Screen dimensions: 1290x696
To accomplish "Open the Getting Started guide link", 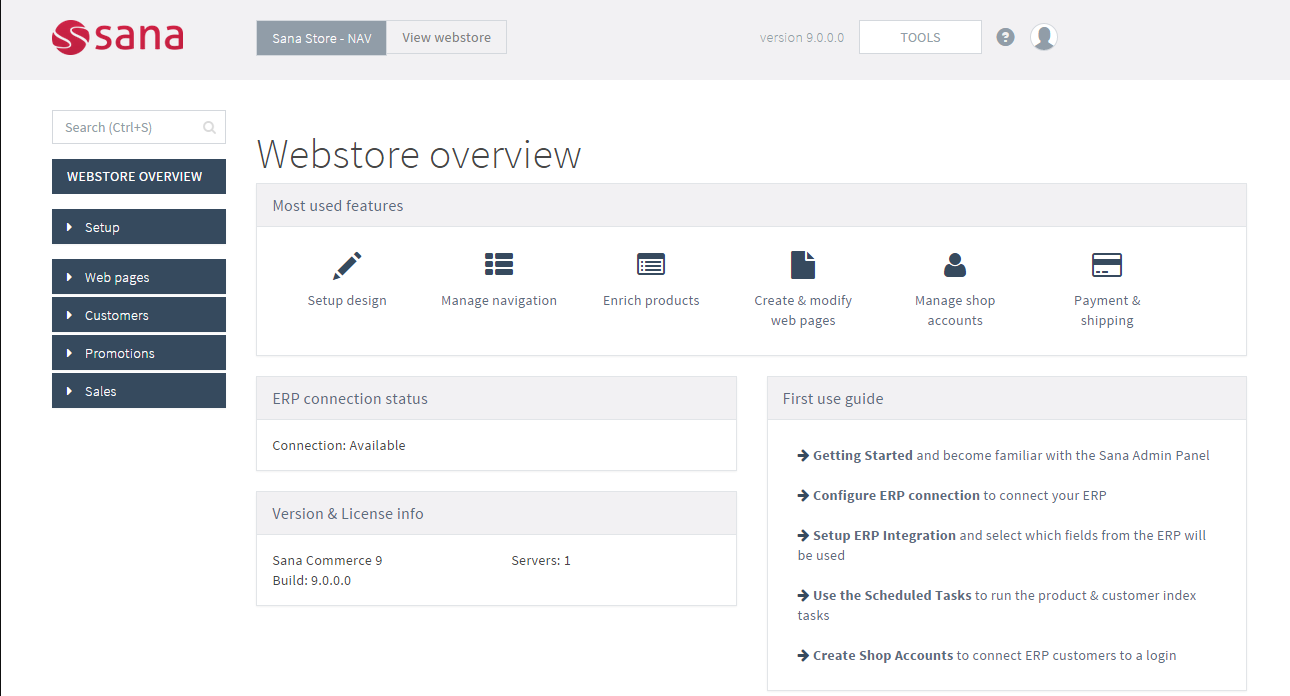I will pos(862,455).
